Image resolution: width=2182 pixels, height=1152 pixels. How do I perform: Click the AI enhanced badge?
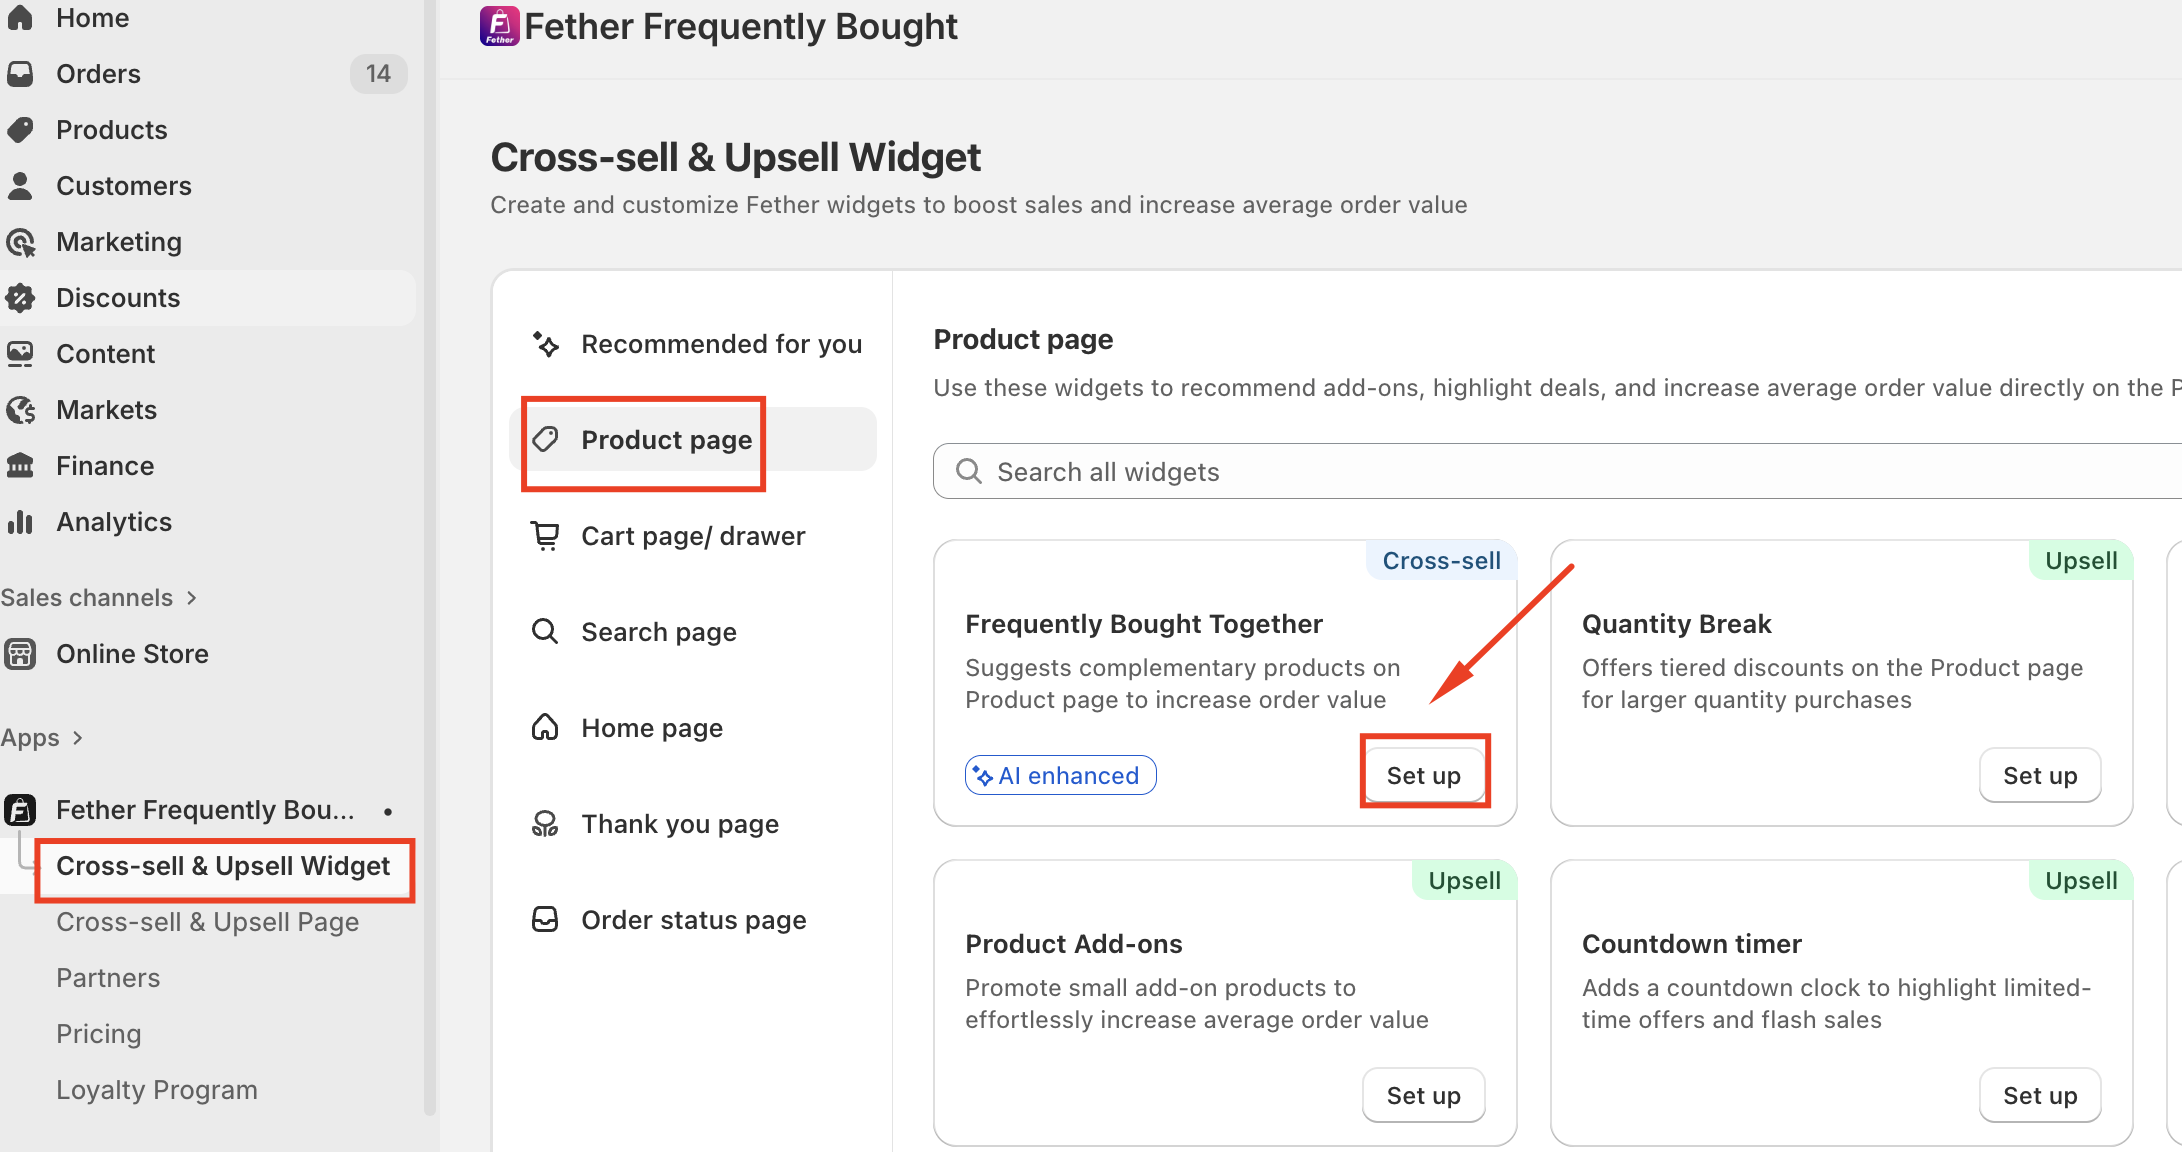[1060, 775]
